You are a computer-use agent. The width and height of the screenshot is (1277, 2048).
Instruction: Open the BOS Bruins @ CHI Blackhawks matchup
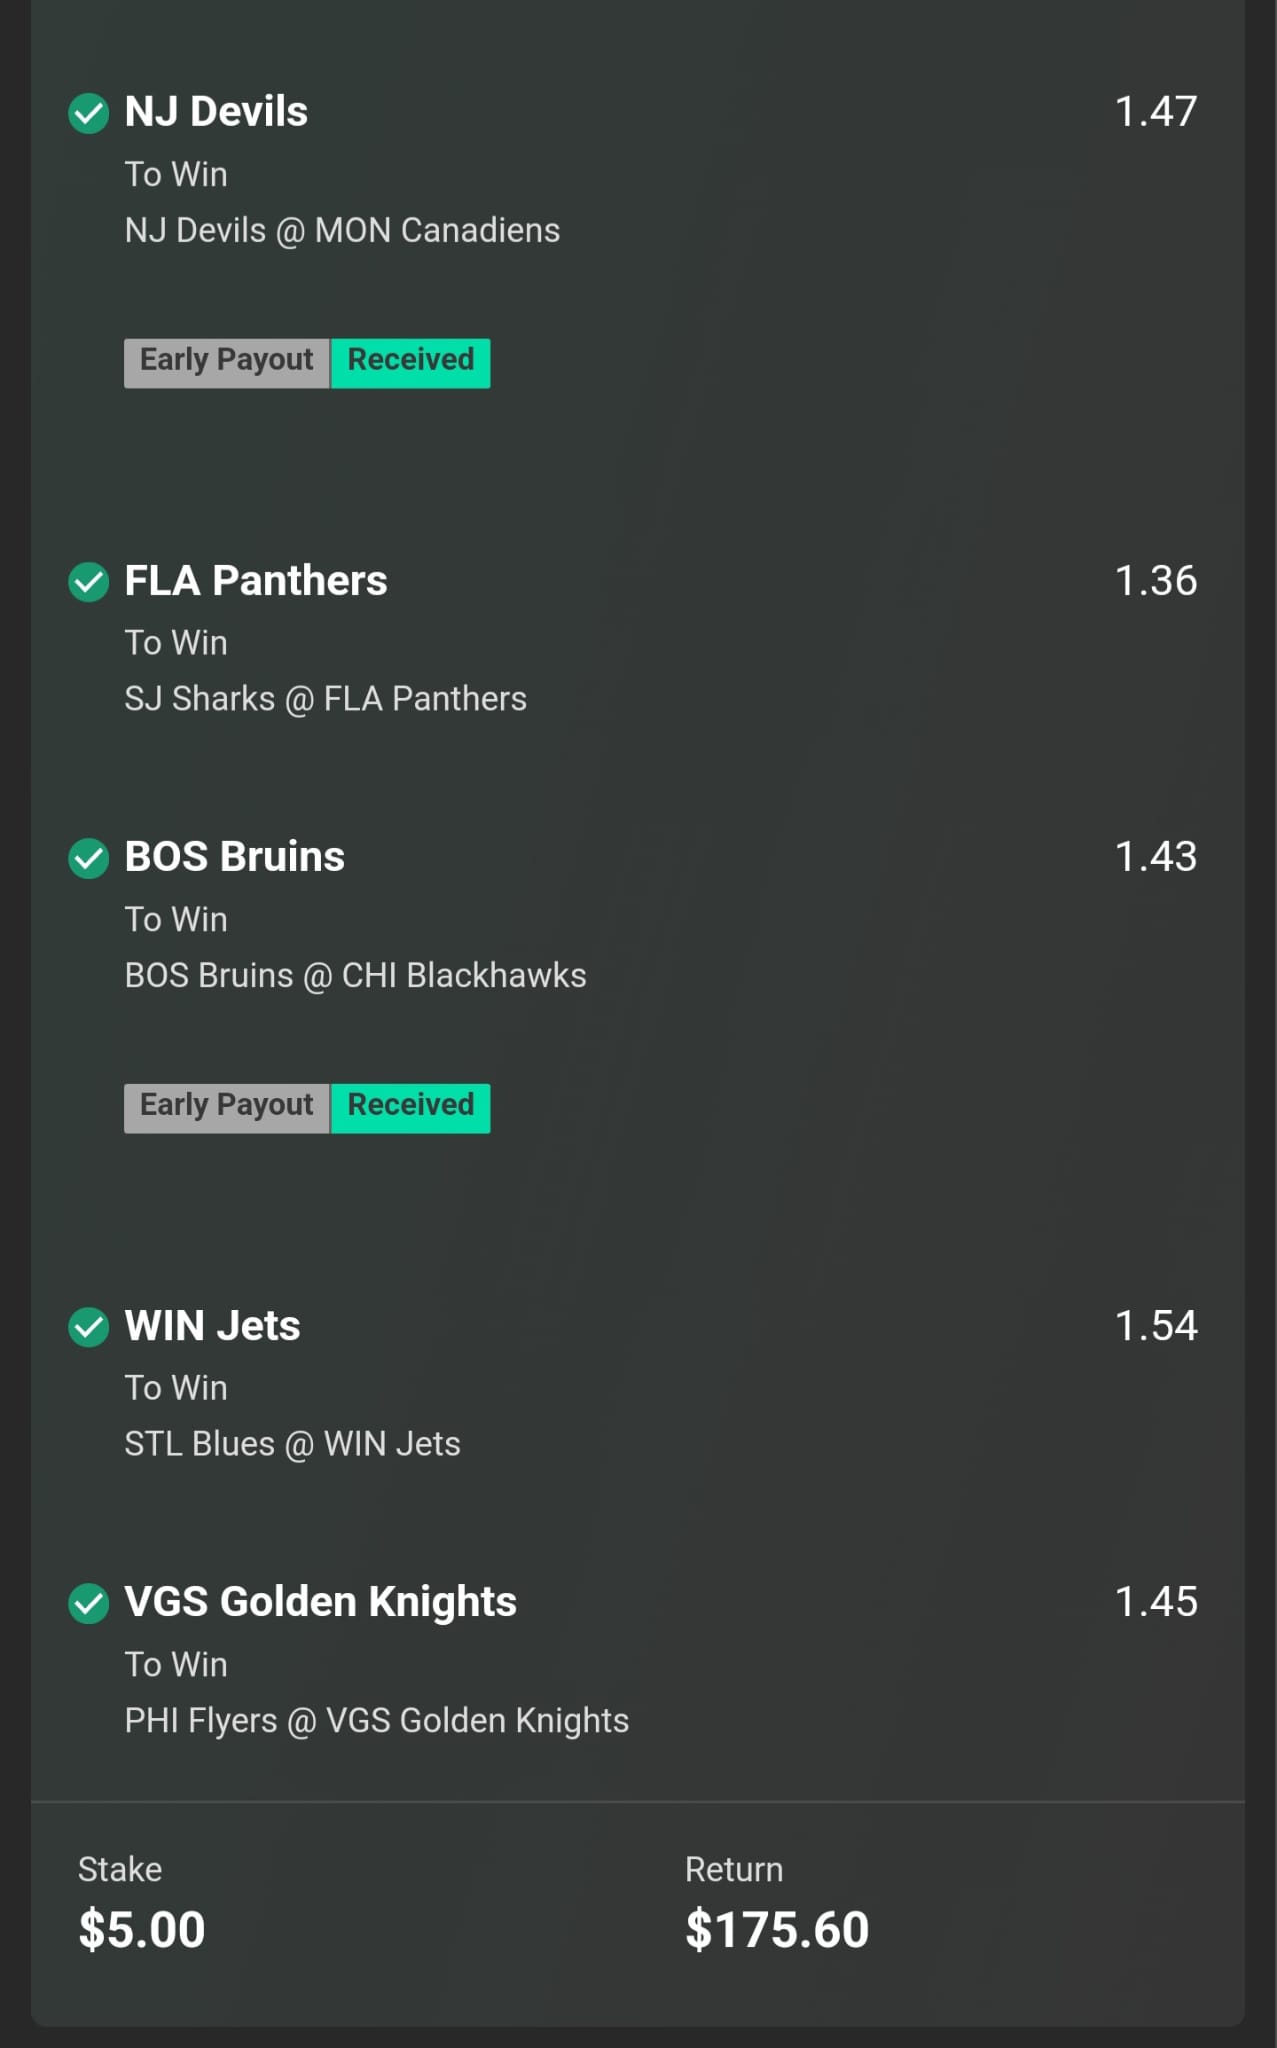tap(355, 976)
